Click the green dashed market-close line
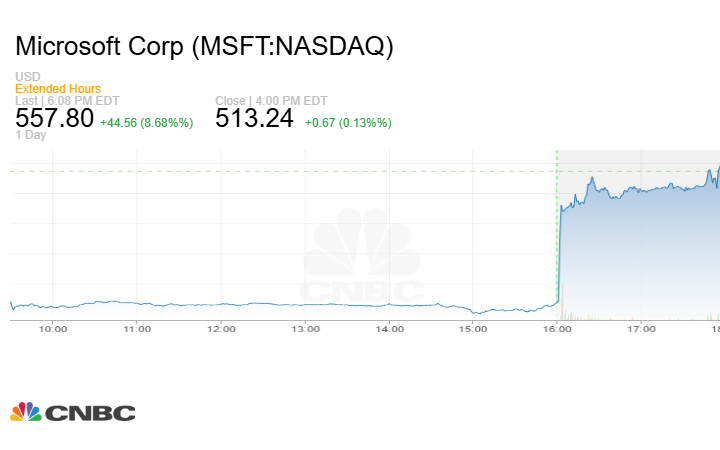Viewport: 720px width, 450px height. click(x=556, y=230)
